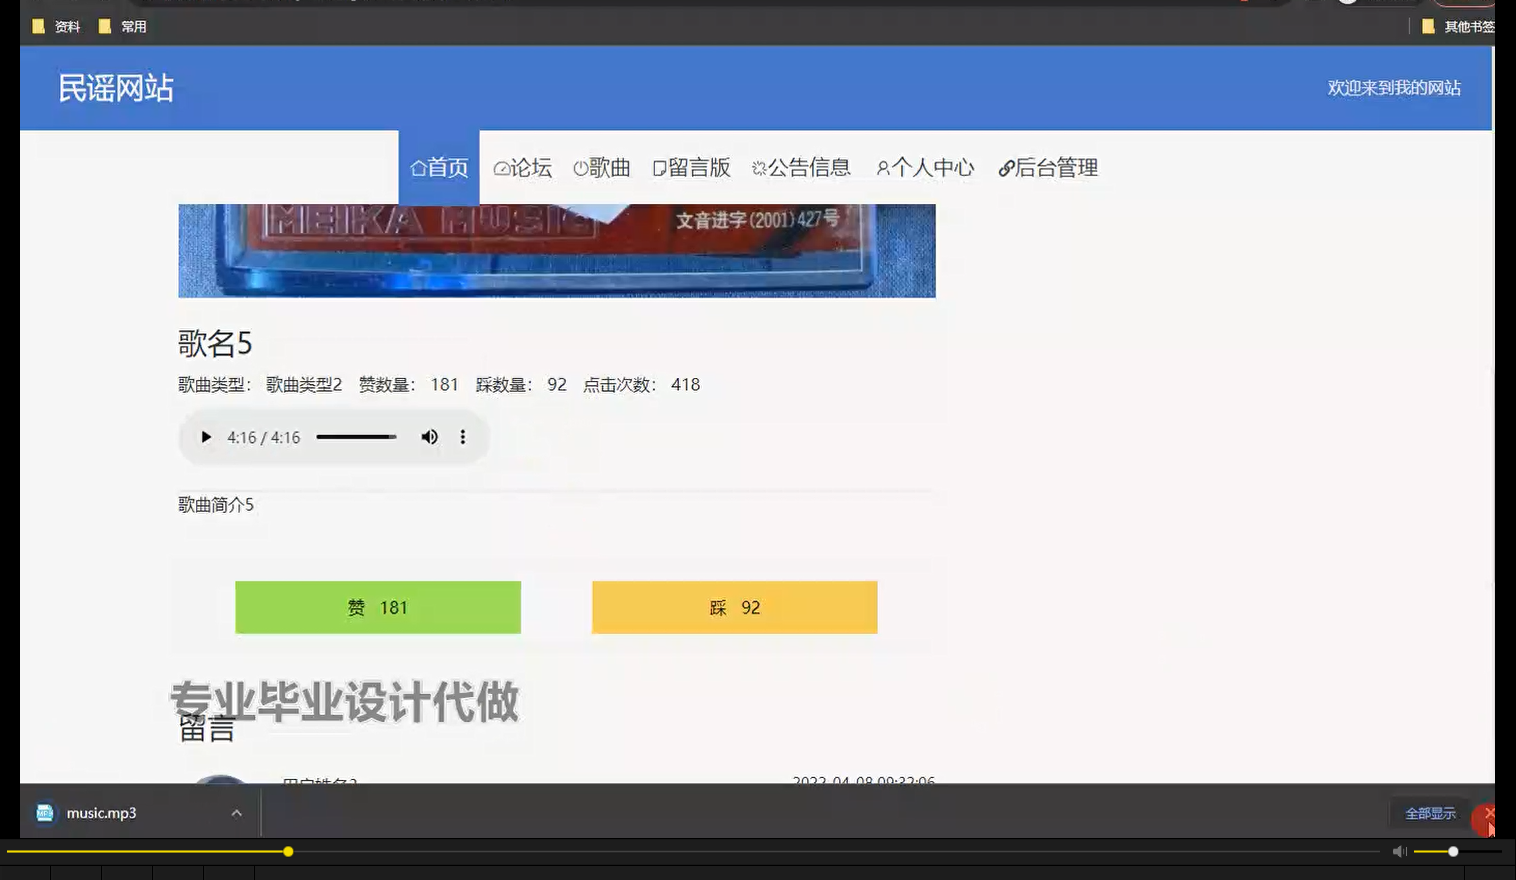Viewport: 1516px width, 880px height.
Task: Click the link icon on 后台管理
Action: coord(1005,168)
